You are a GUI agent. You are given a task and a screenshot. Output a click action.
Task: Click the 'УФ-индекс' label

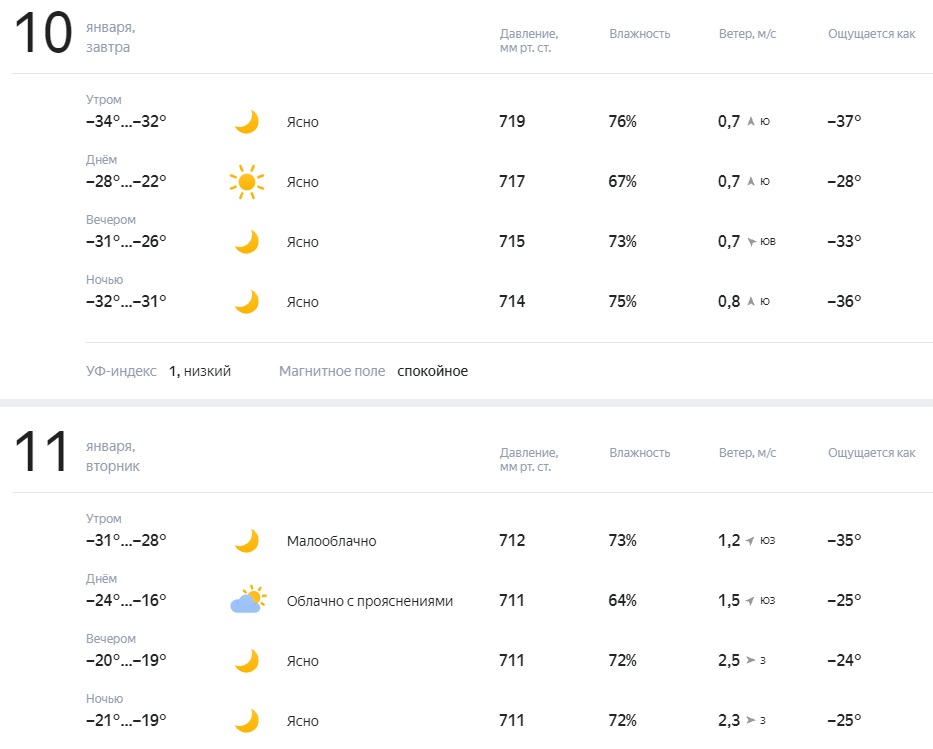tap(121, 371)
